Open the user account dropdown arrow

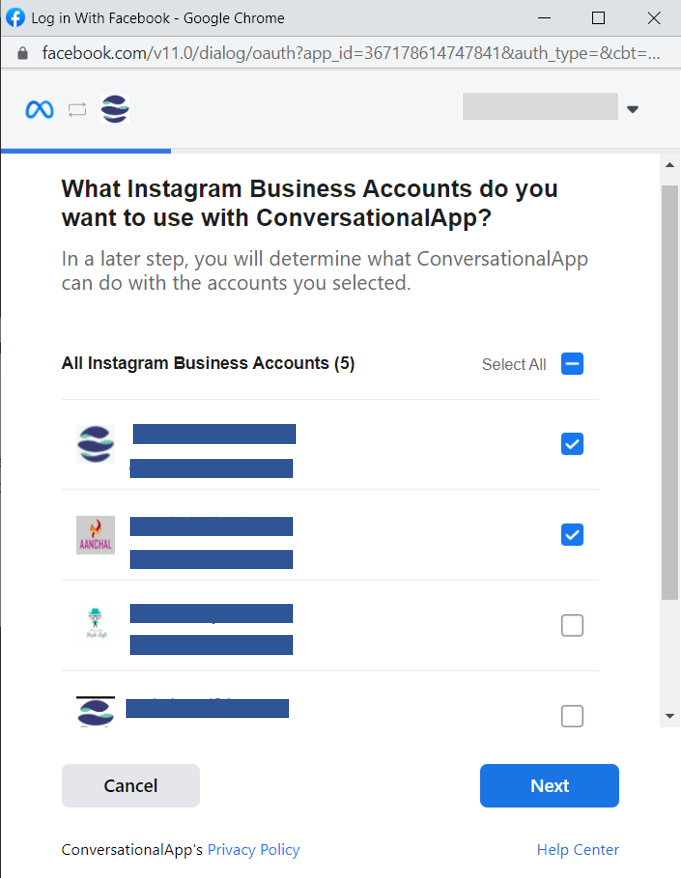[632, 109]
